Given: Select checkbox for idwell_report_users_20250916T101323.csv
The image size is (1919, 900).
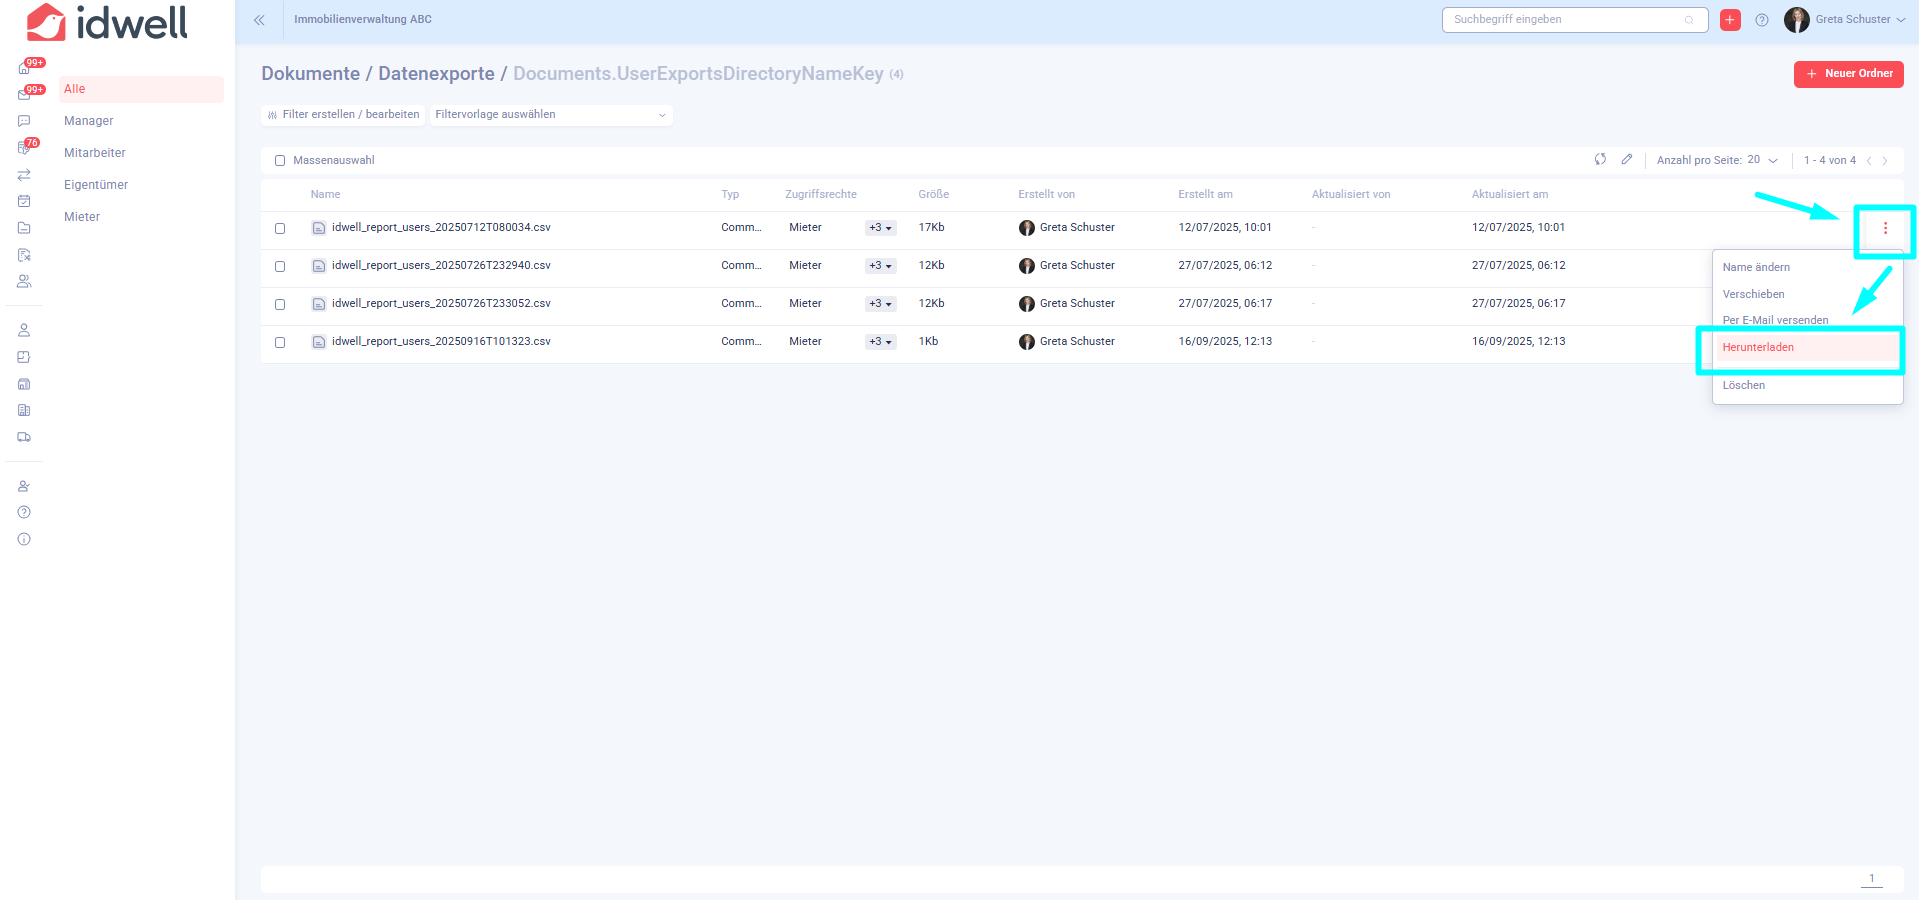Looking at the screenshot, I should pos(280,343).
